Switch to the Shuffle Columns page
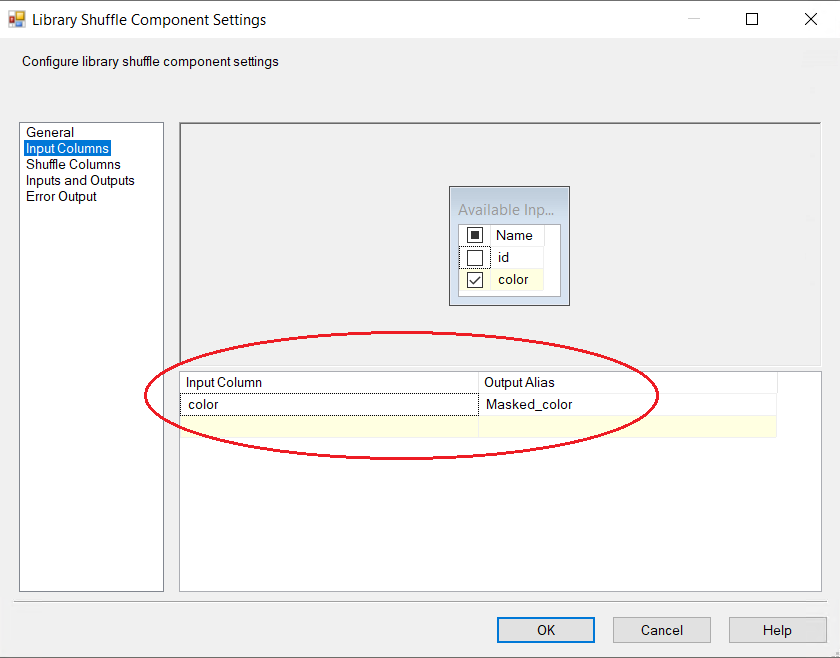 pyautogui.click(x=73, y=164)
